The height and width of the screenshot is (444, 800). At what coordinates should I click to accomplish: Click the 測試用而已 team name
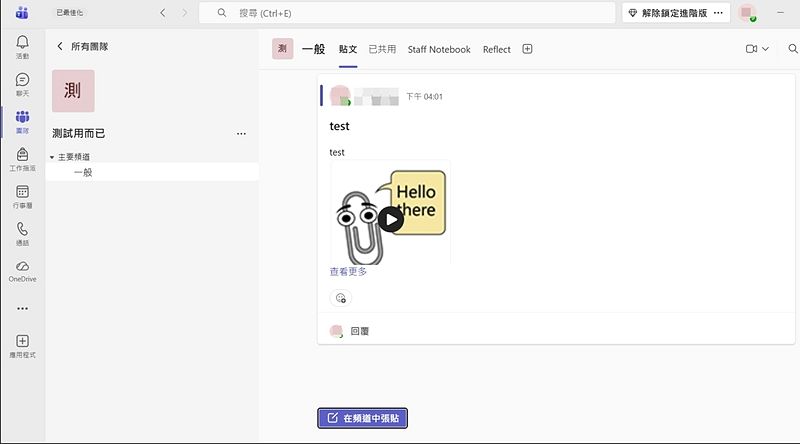tap(79, 134)
